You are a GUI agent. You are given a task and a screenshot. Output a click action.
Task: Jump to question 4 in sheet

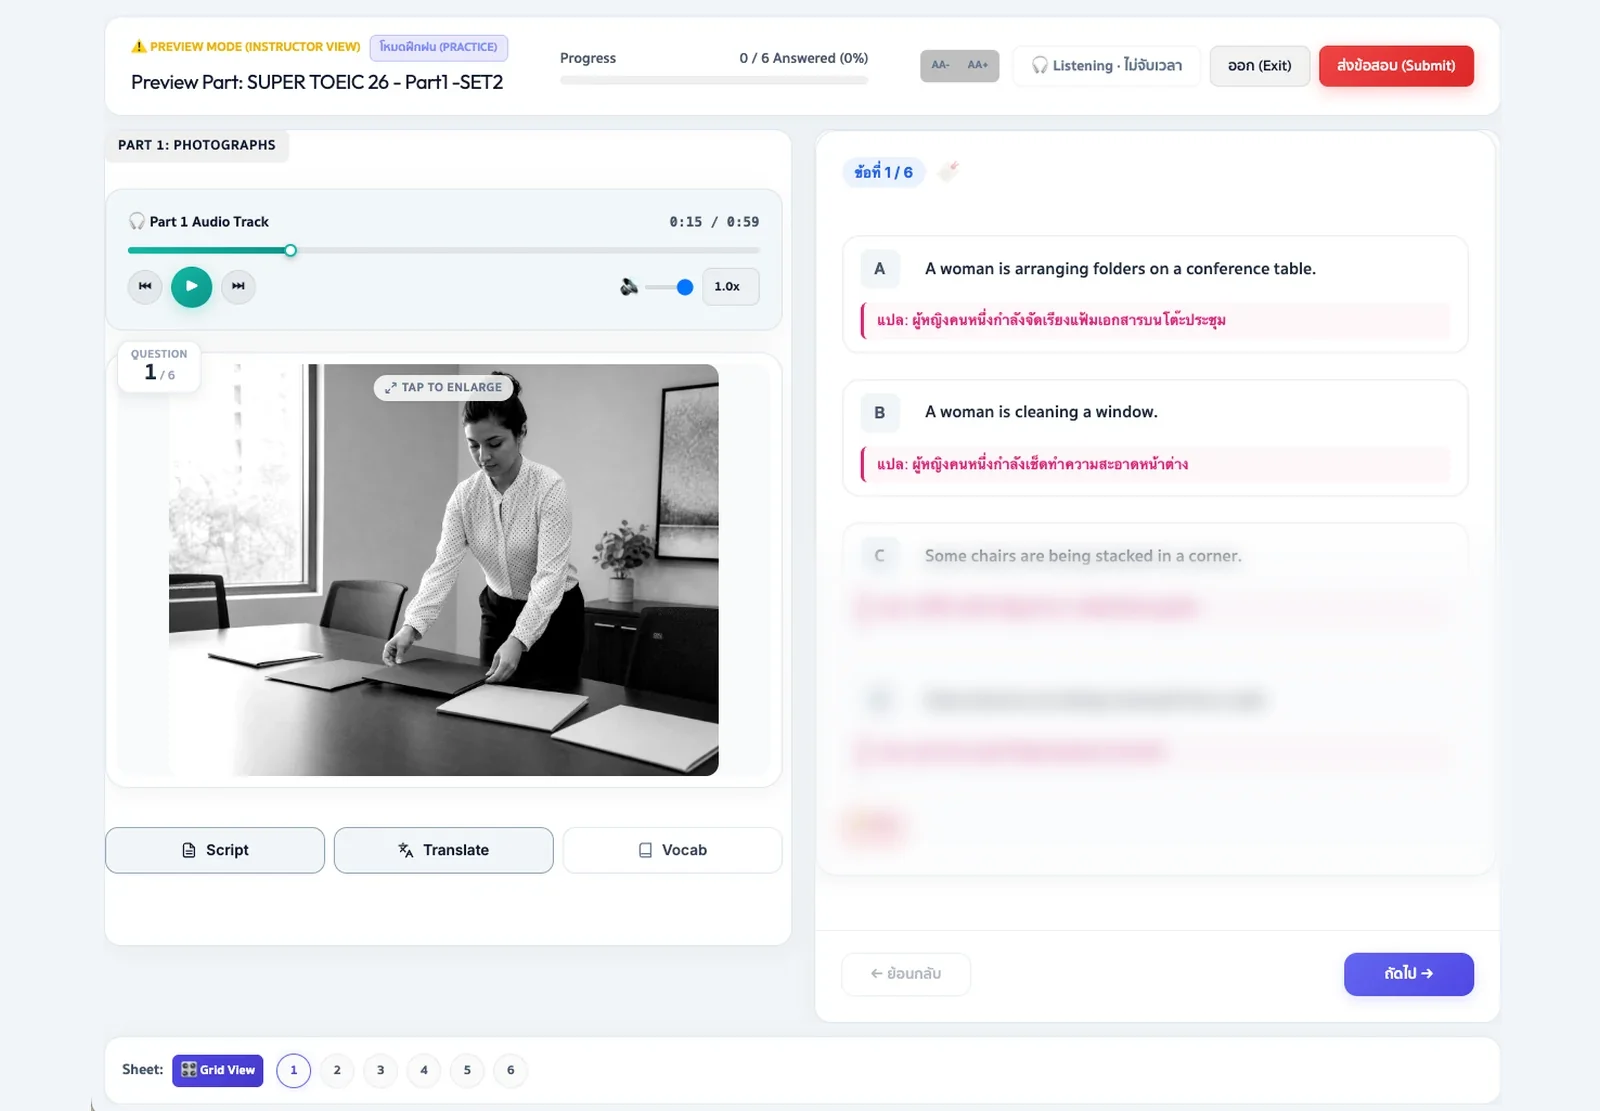pos(424,1070)
